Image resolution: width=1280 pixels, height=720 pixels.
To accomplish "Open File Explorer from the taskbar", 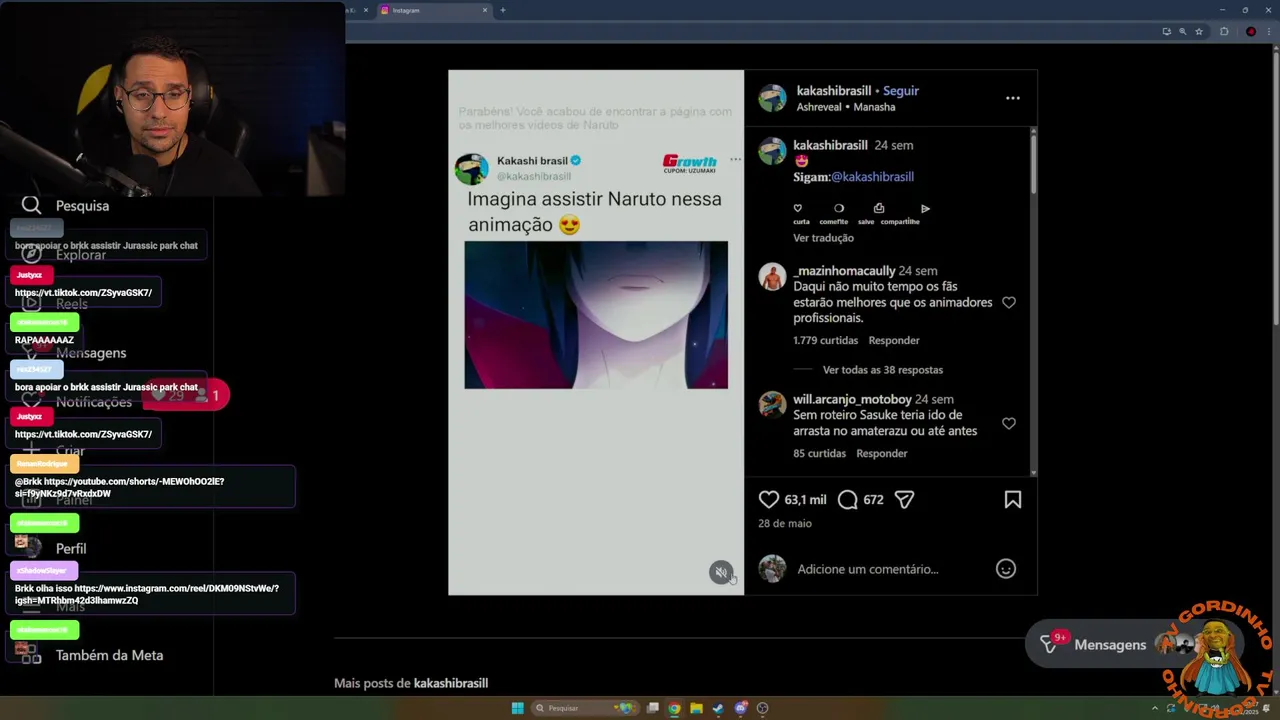I will pos(697,708).
